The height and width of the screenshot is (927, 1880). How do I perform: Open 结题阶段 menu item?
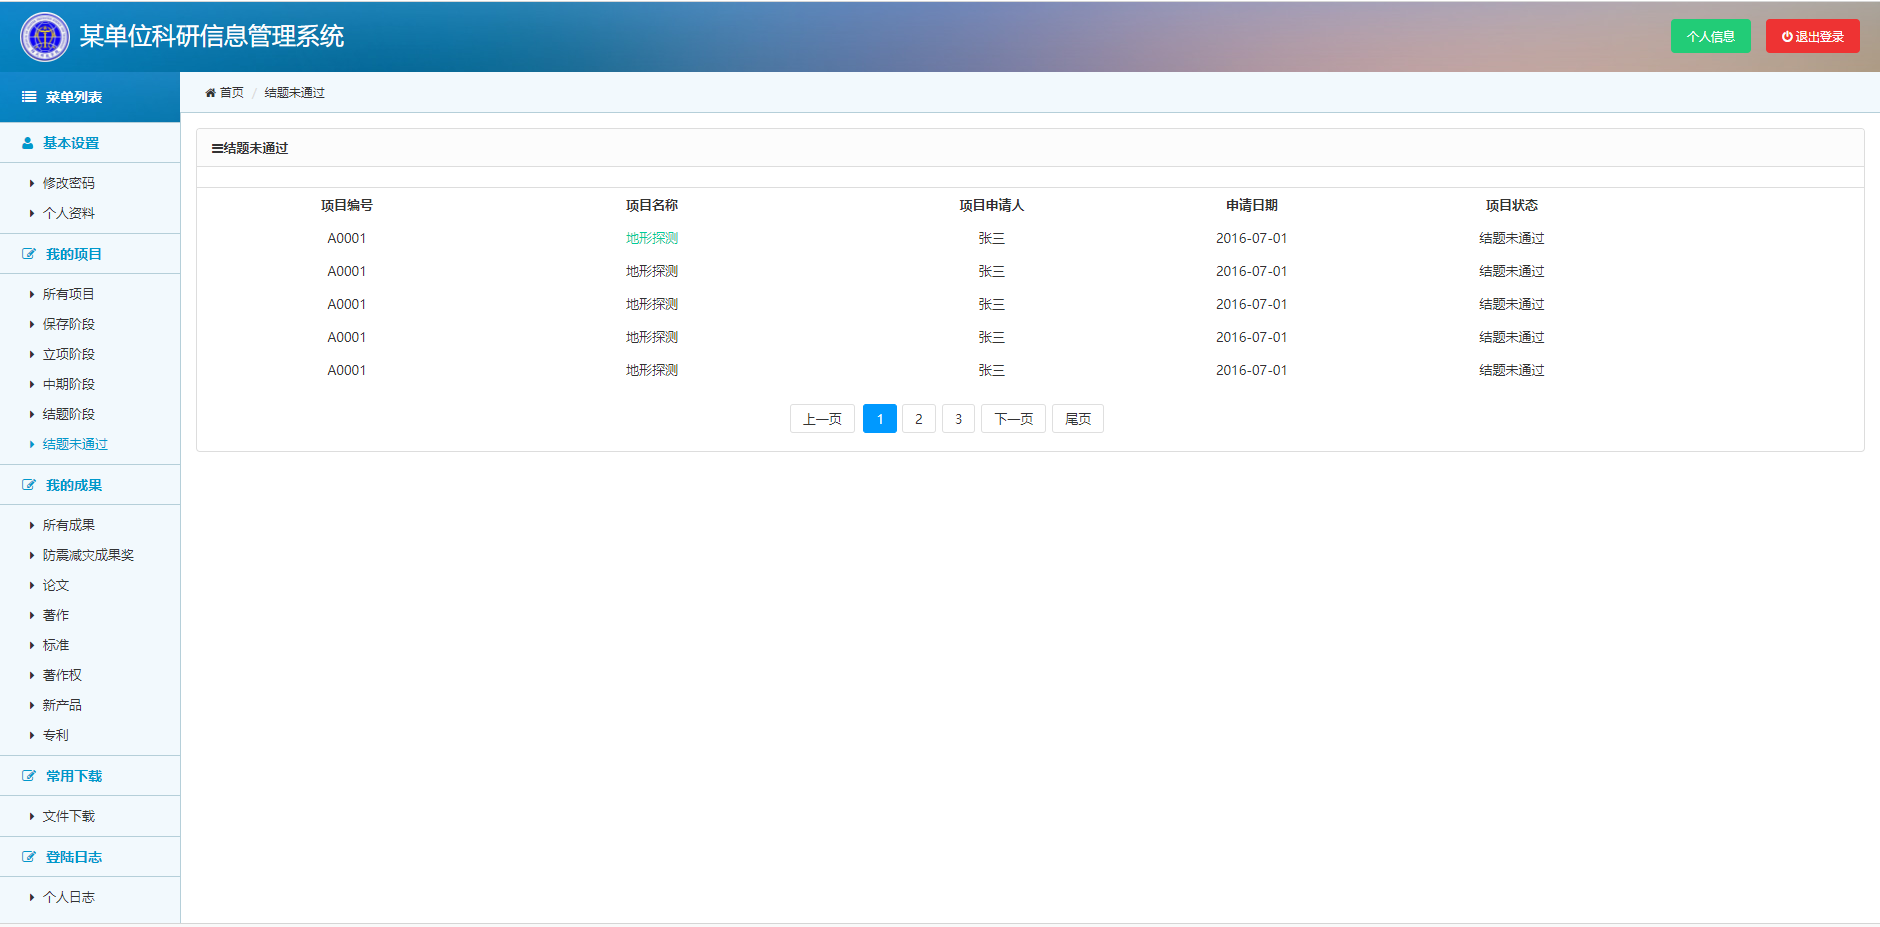[x=69, y=414]
